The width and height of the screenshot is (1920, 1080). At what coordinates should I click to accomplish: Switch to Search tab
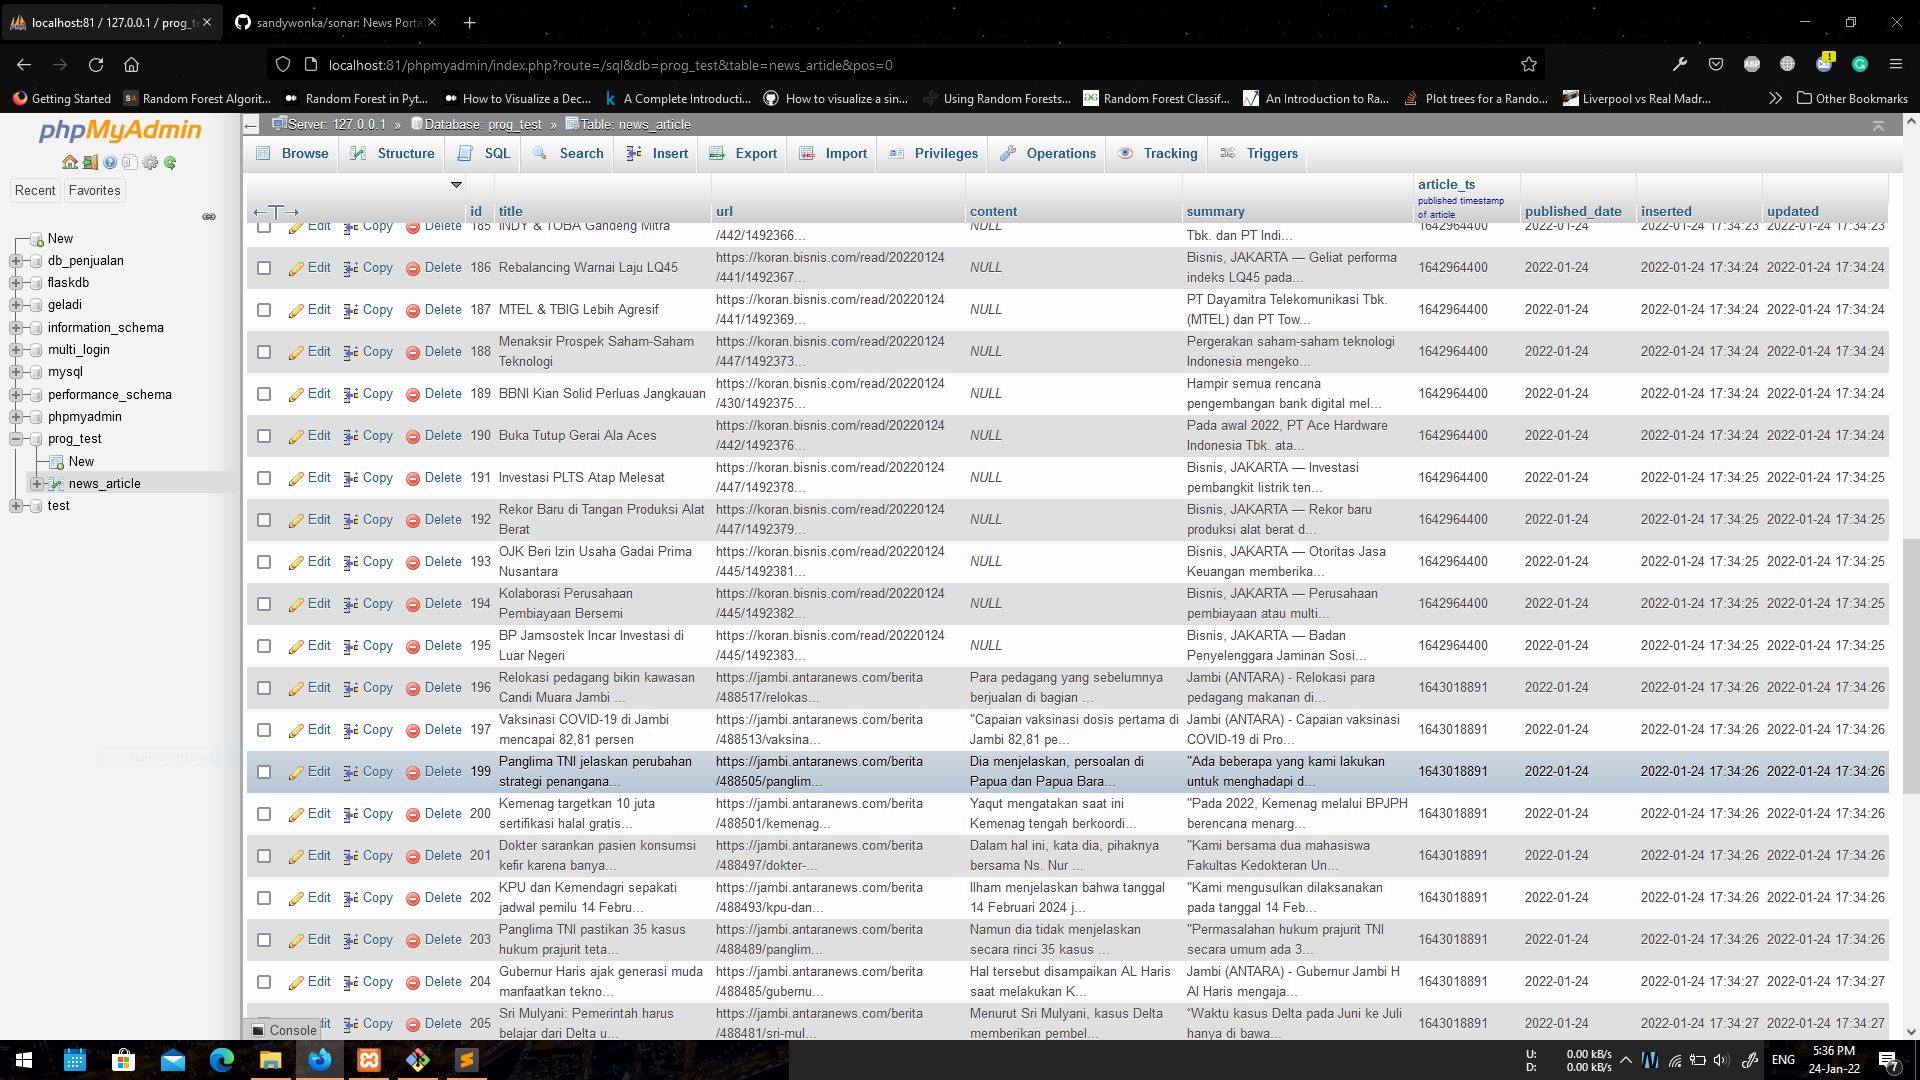point(568,154)
